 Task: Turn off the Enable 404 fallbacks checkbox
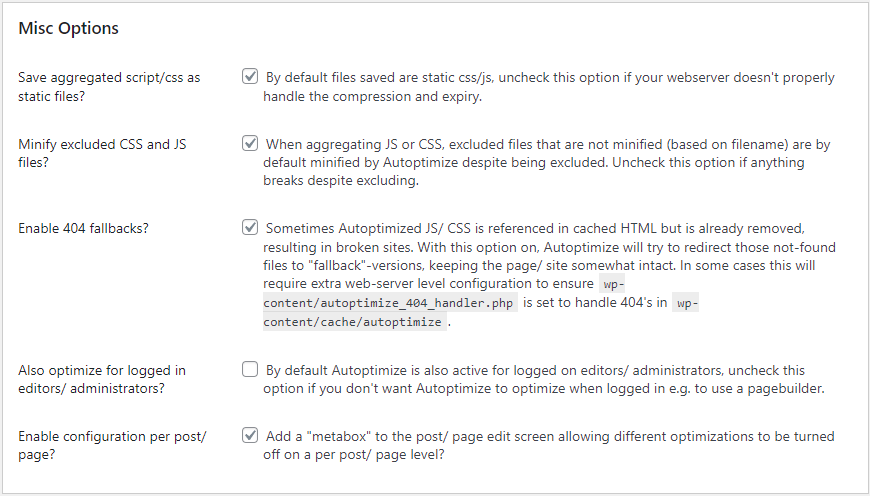point(250,227)
